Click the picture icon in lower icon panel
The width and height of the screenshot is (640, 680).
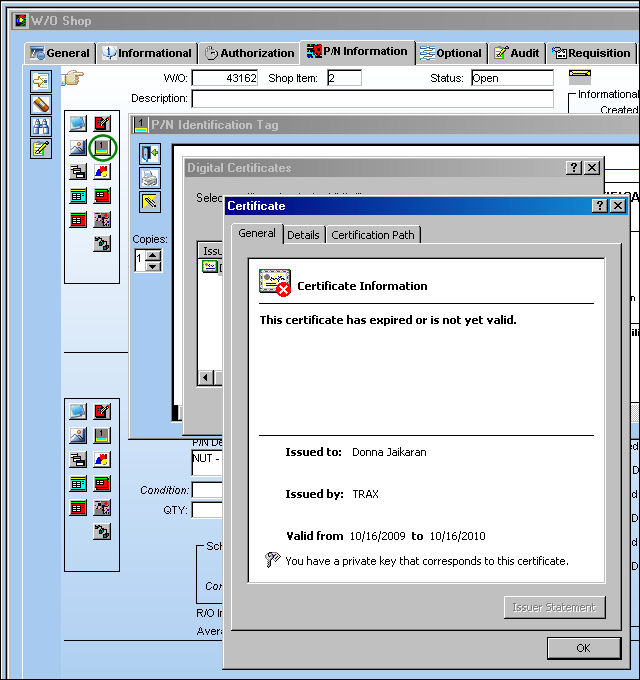(78, 435)
